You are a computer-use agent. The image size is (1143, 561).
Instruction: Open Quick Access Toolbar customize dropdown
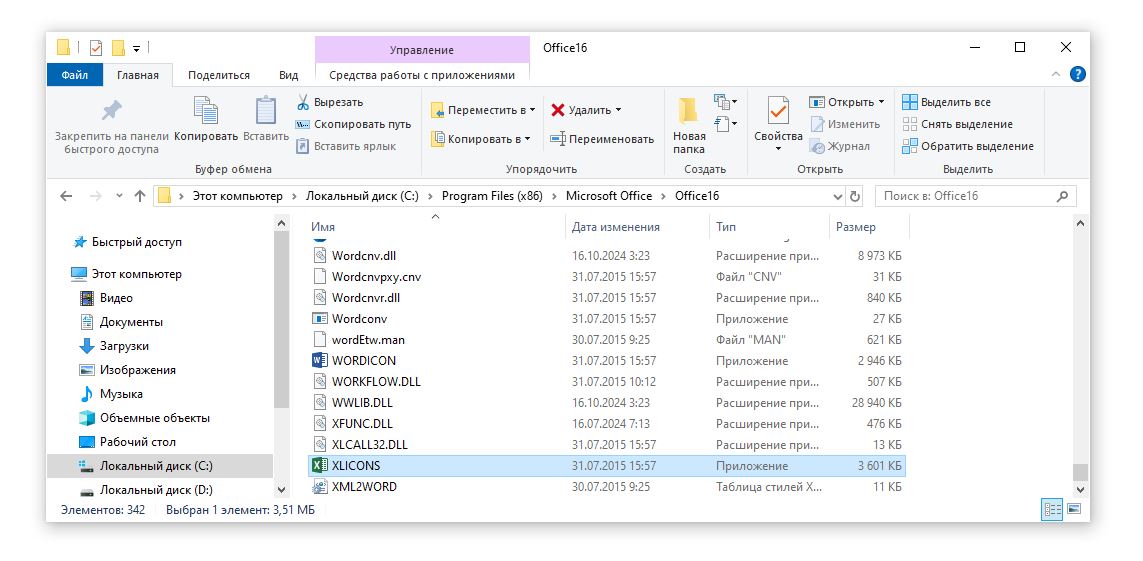(136, 49)
